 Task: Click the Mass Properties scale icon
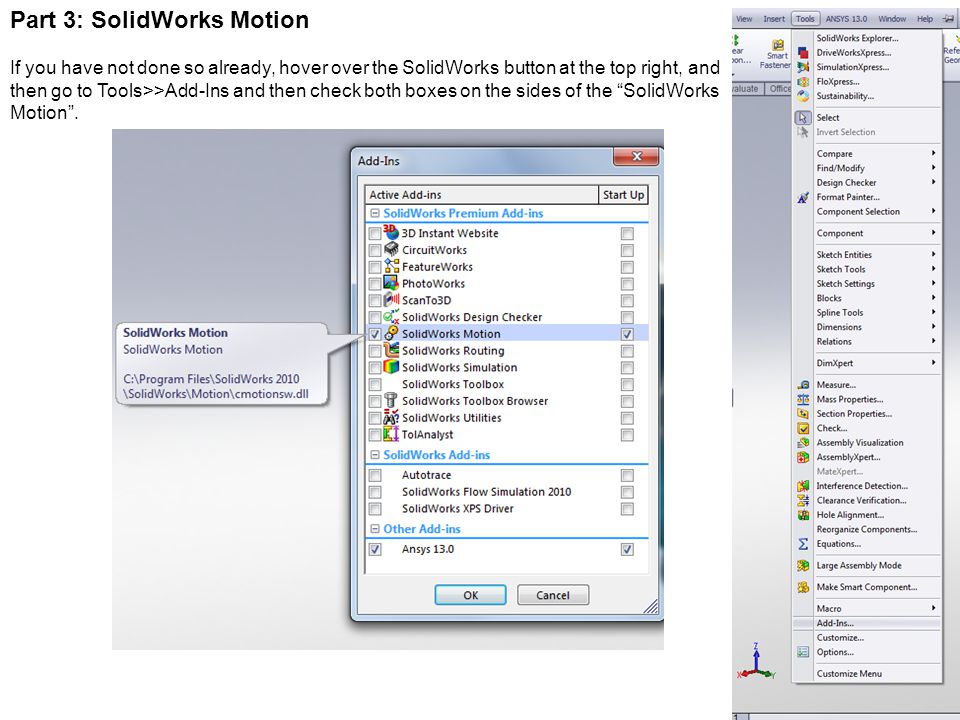coord(803,399)
